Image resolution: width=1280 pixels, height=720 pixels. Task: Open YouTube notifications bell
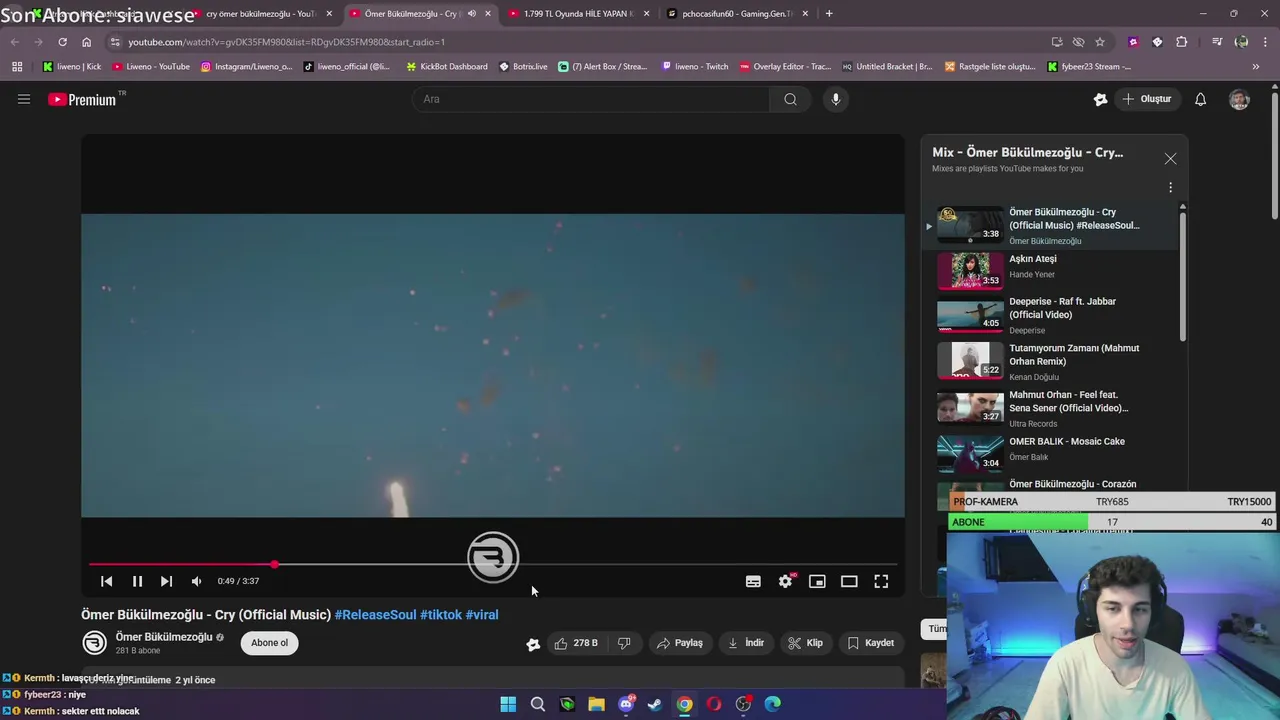coord(1200,99)
